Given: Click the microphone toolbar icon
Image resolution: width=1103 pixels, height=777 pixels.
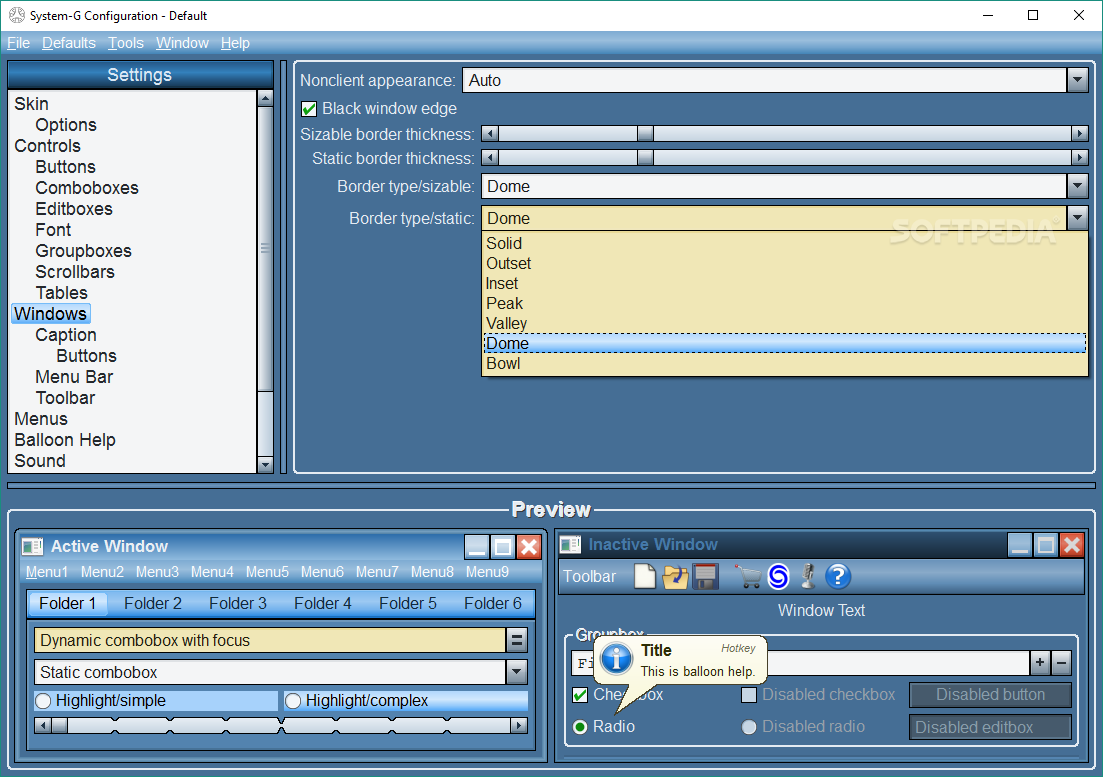Looking at the screenshot, I should point(808,577).
